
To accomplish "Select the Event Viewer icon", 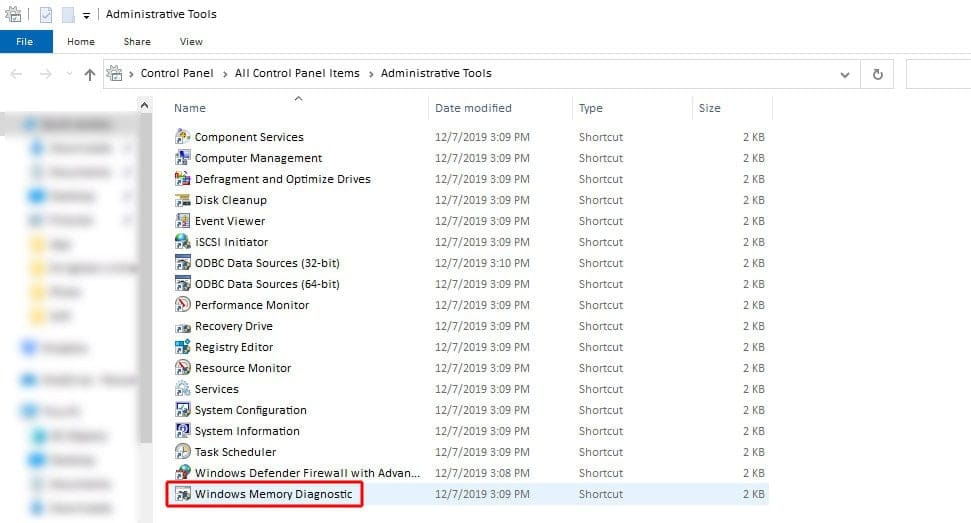I will [x=182, y=221].
